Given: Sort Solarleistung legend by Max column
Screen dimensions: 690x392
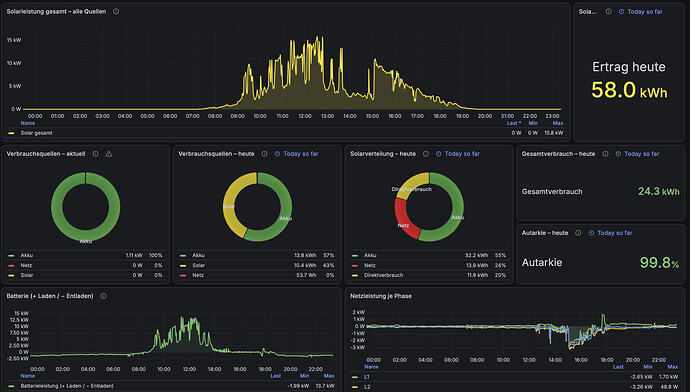Looking at the screenshot, I should pos(558,123).
